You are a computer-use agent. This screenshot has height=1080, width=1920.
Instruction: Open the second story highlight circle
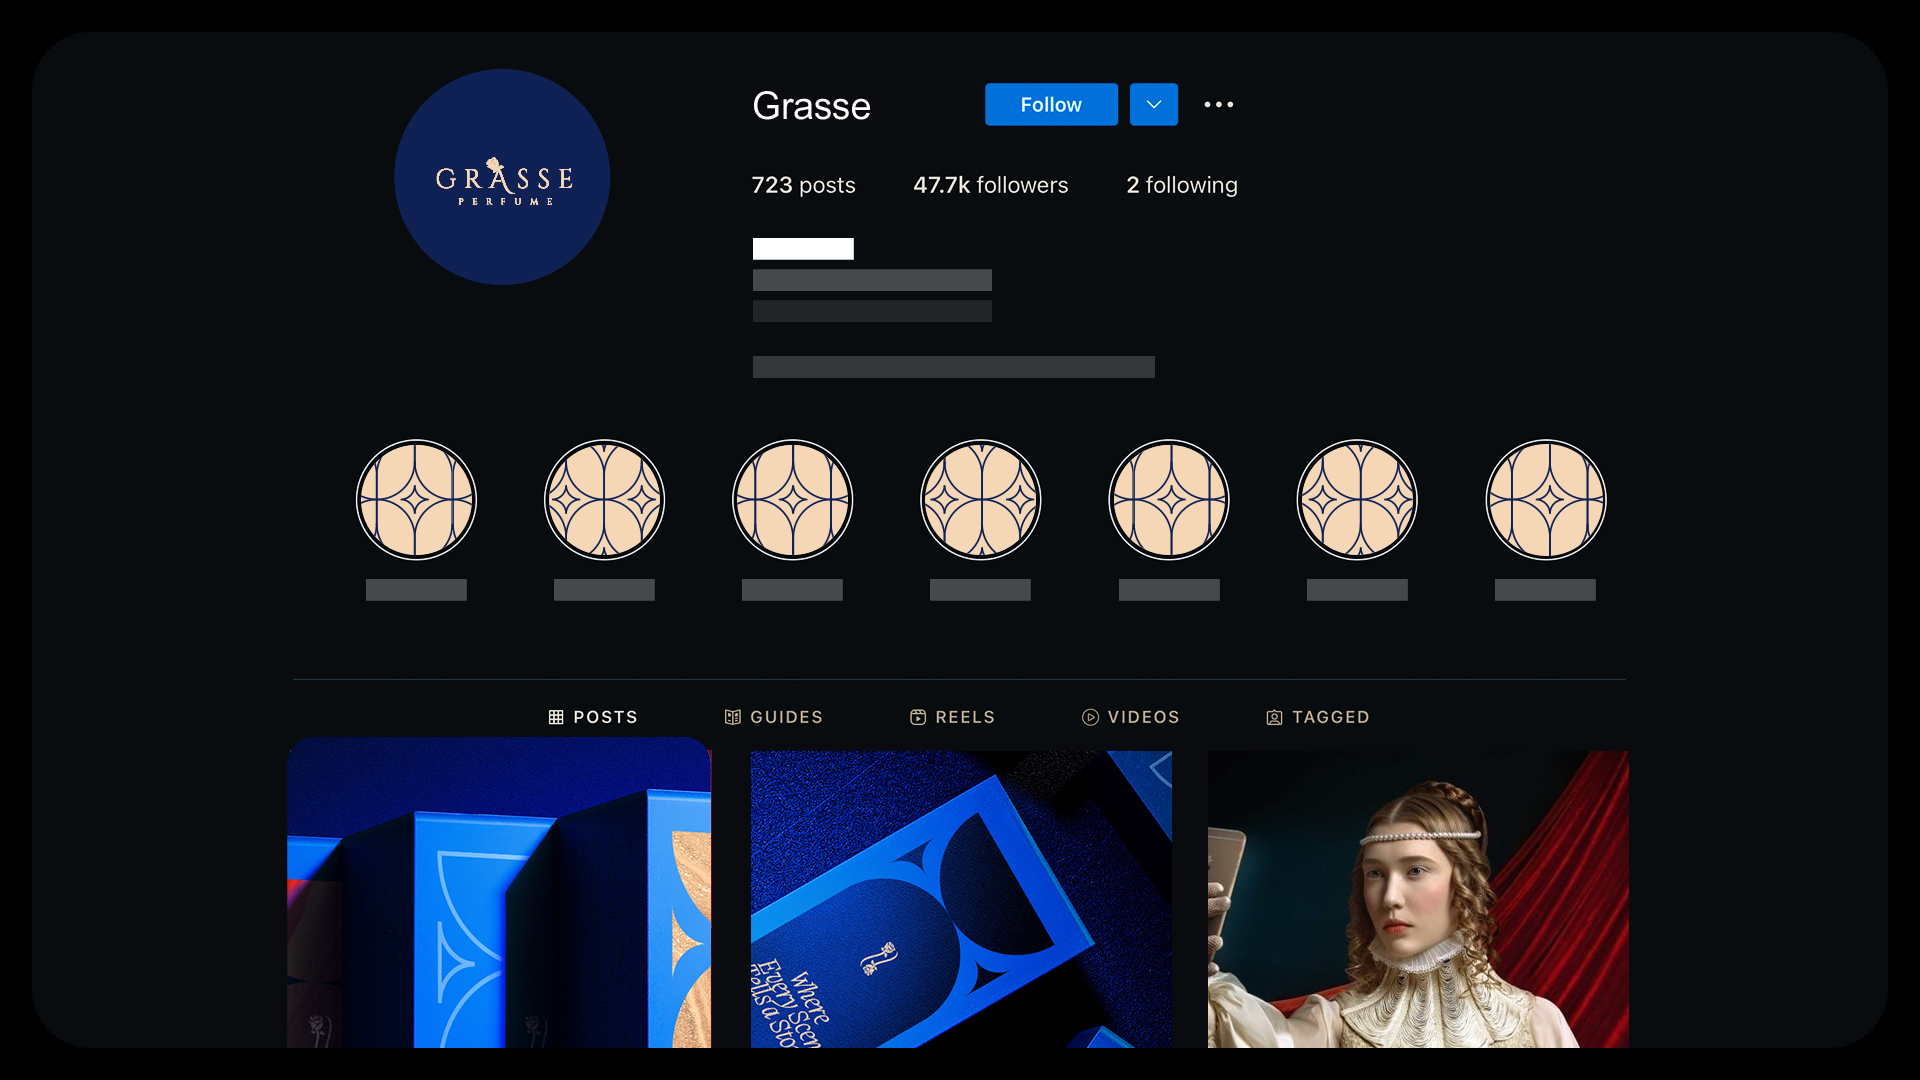(604, 500)
